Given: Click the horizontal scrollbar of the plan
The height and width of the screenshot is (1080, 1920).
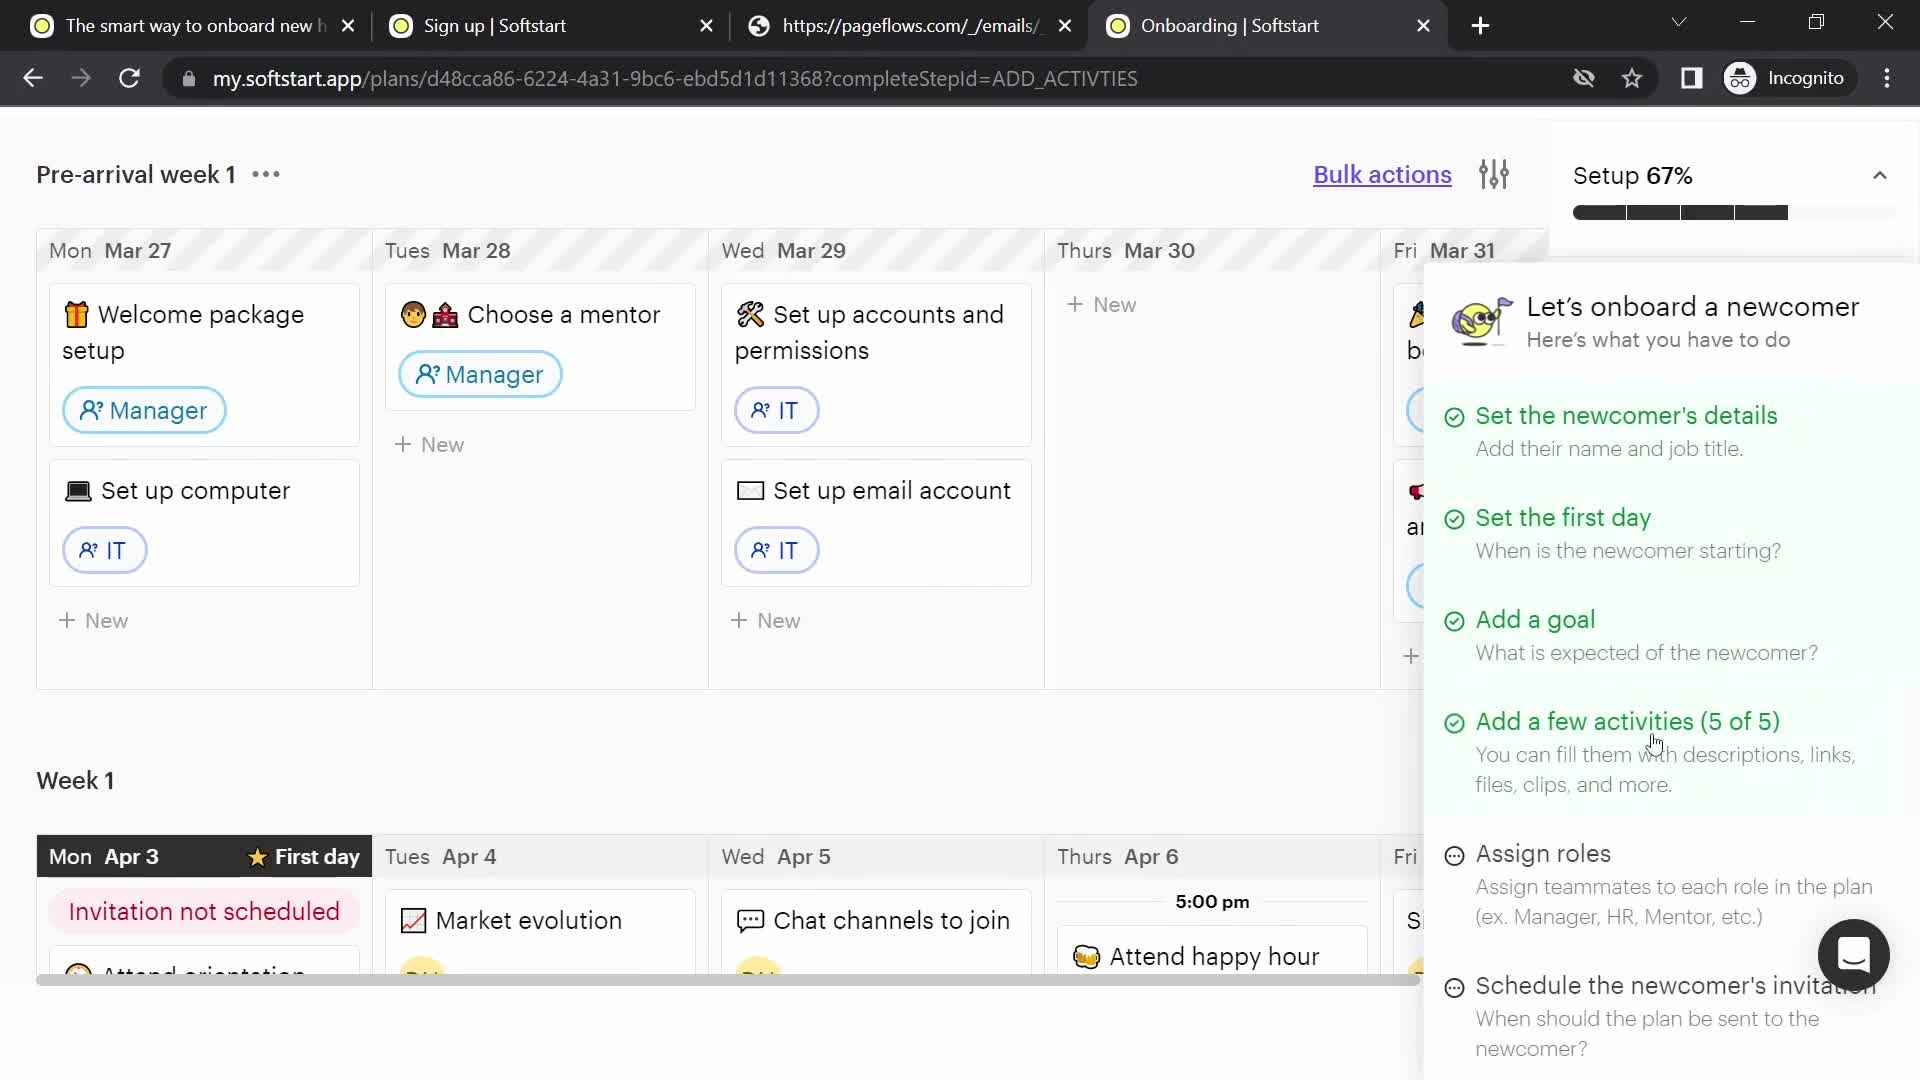Looking at the screenshot, I should [x=728, y=980].
